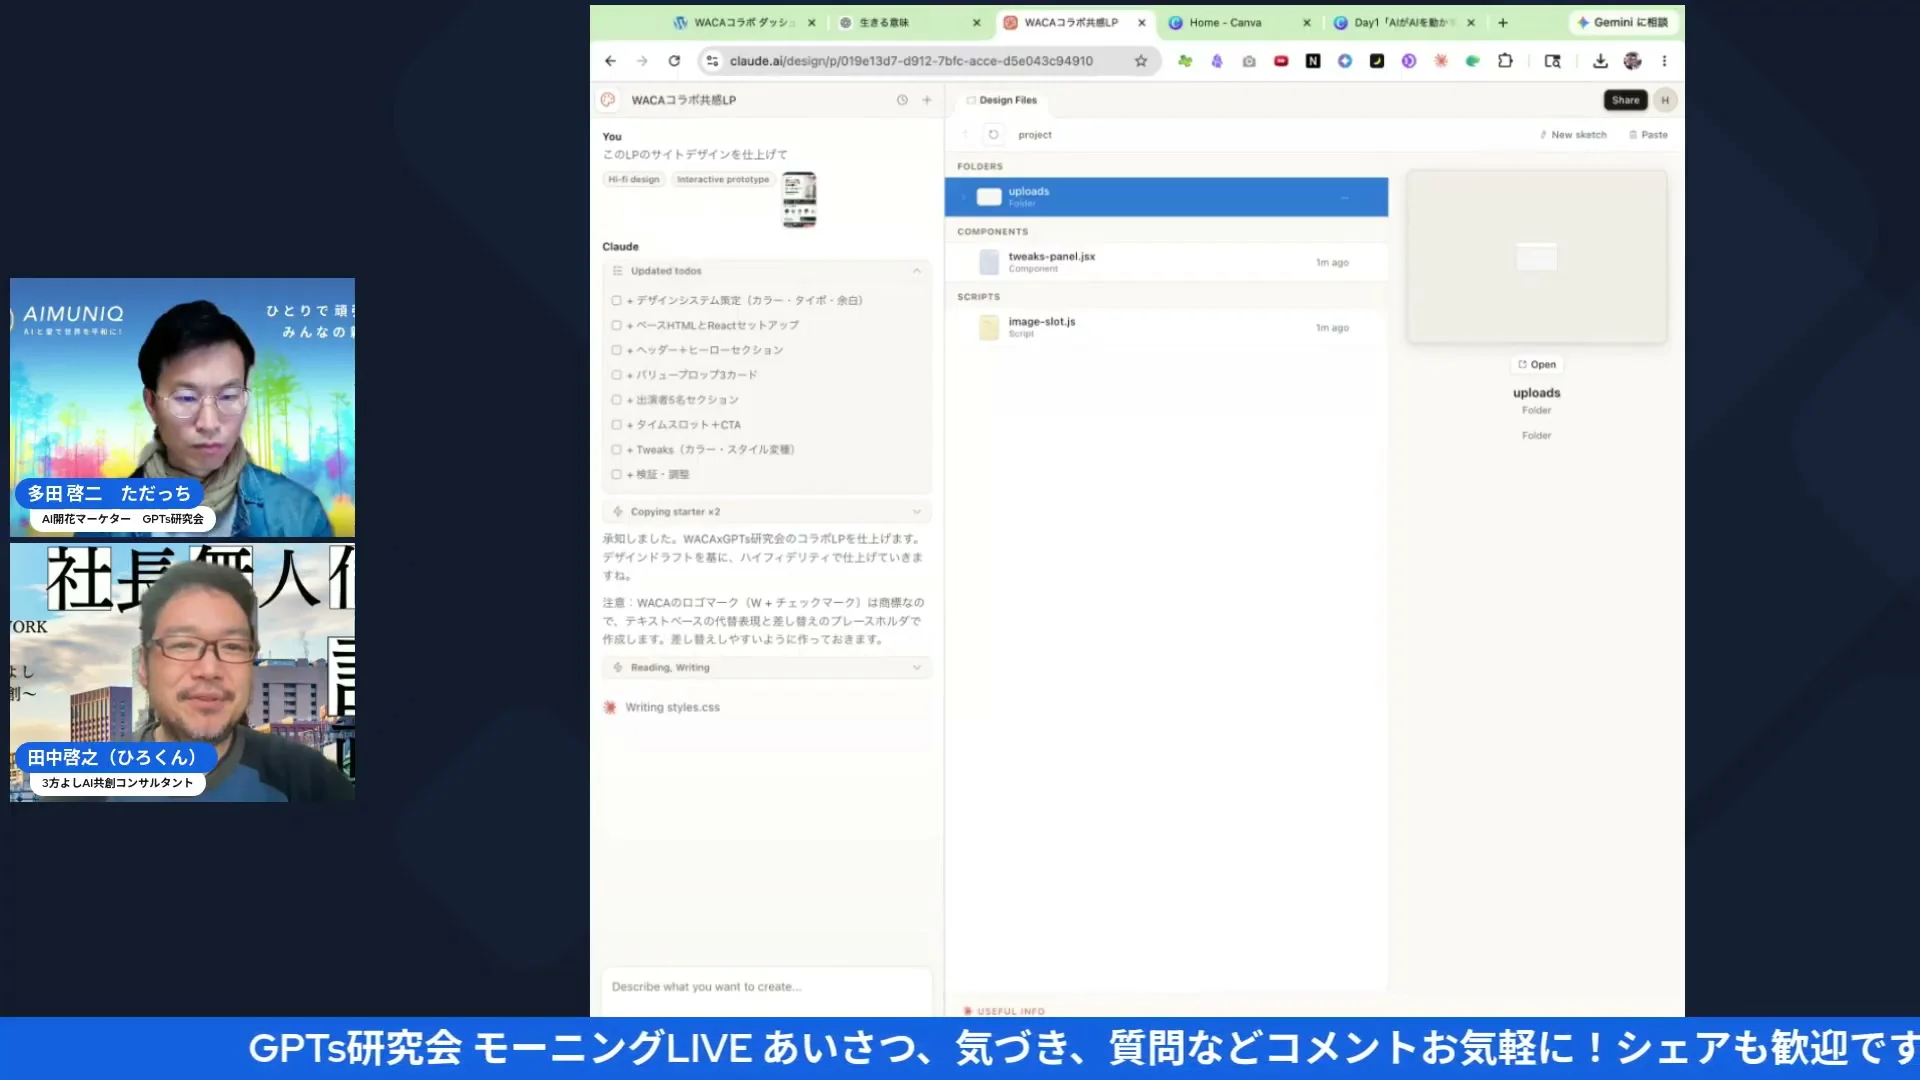This screenshot has width=1920, height=1080.
Task: Click the Hi-fi design tag
Action: tap(634, 179)
